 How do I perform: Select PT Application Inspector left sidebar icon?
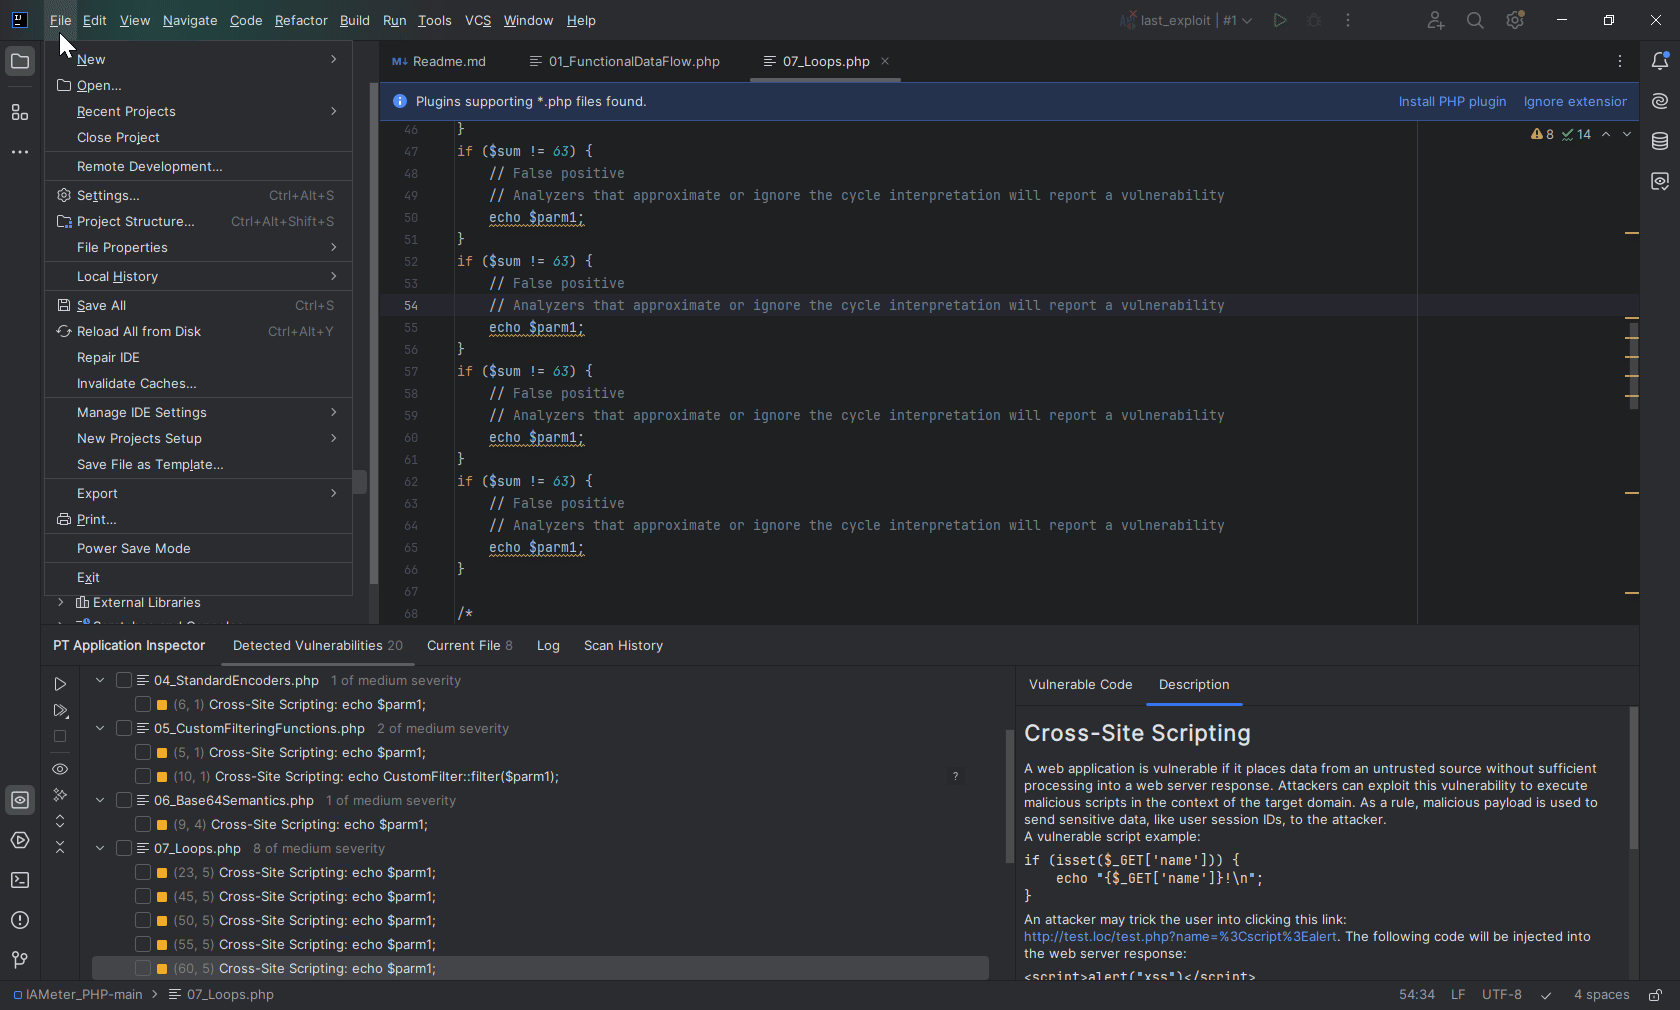point(20,800)
